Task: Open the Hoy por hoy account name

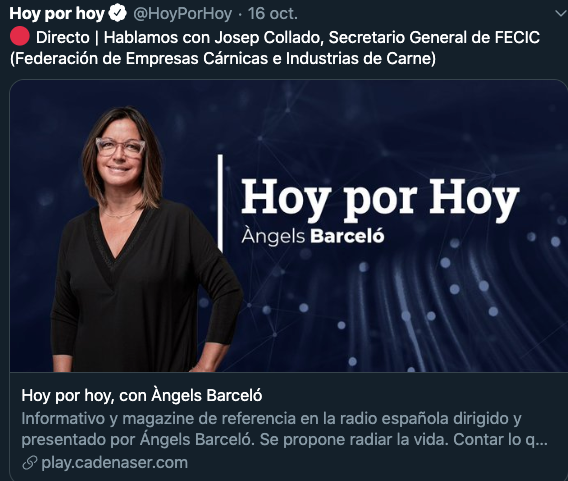Action: (57, 14)
